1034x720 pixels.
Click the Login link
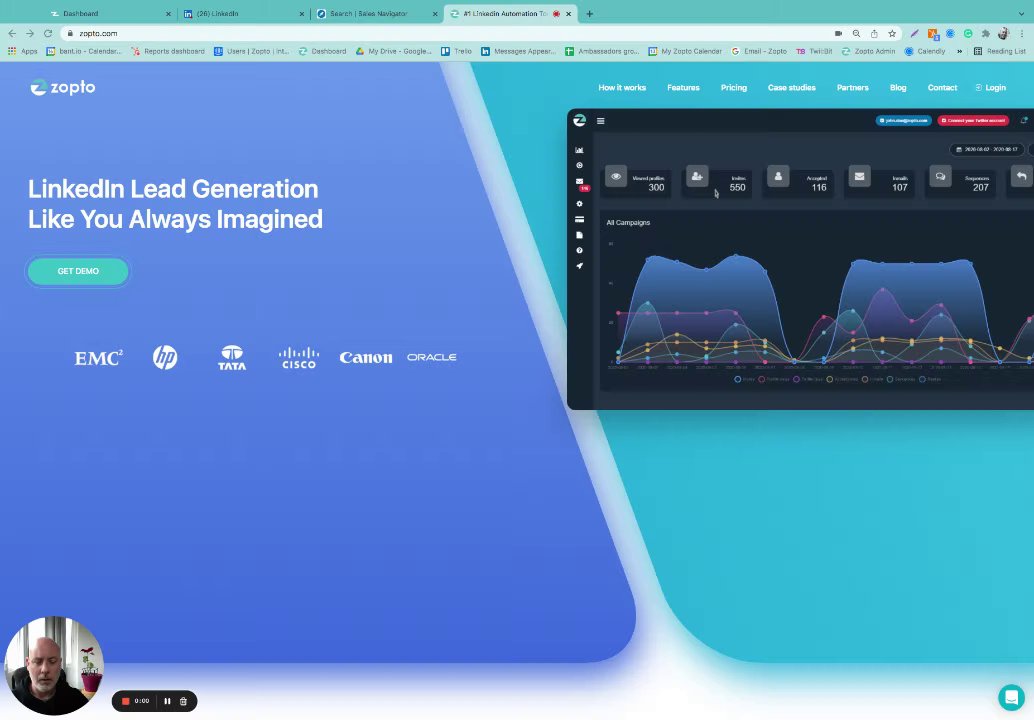[990, 87]
